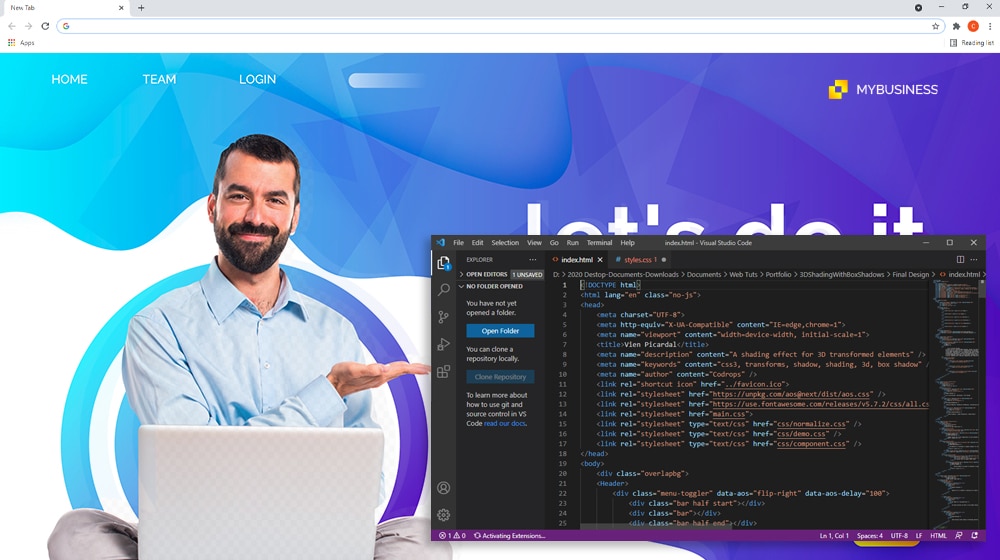Click VS Code logo icon in title bar

pyautogui.click(x=440, y=242)
